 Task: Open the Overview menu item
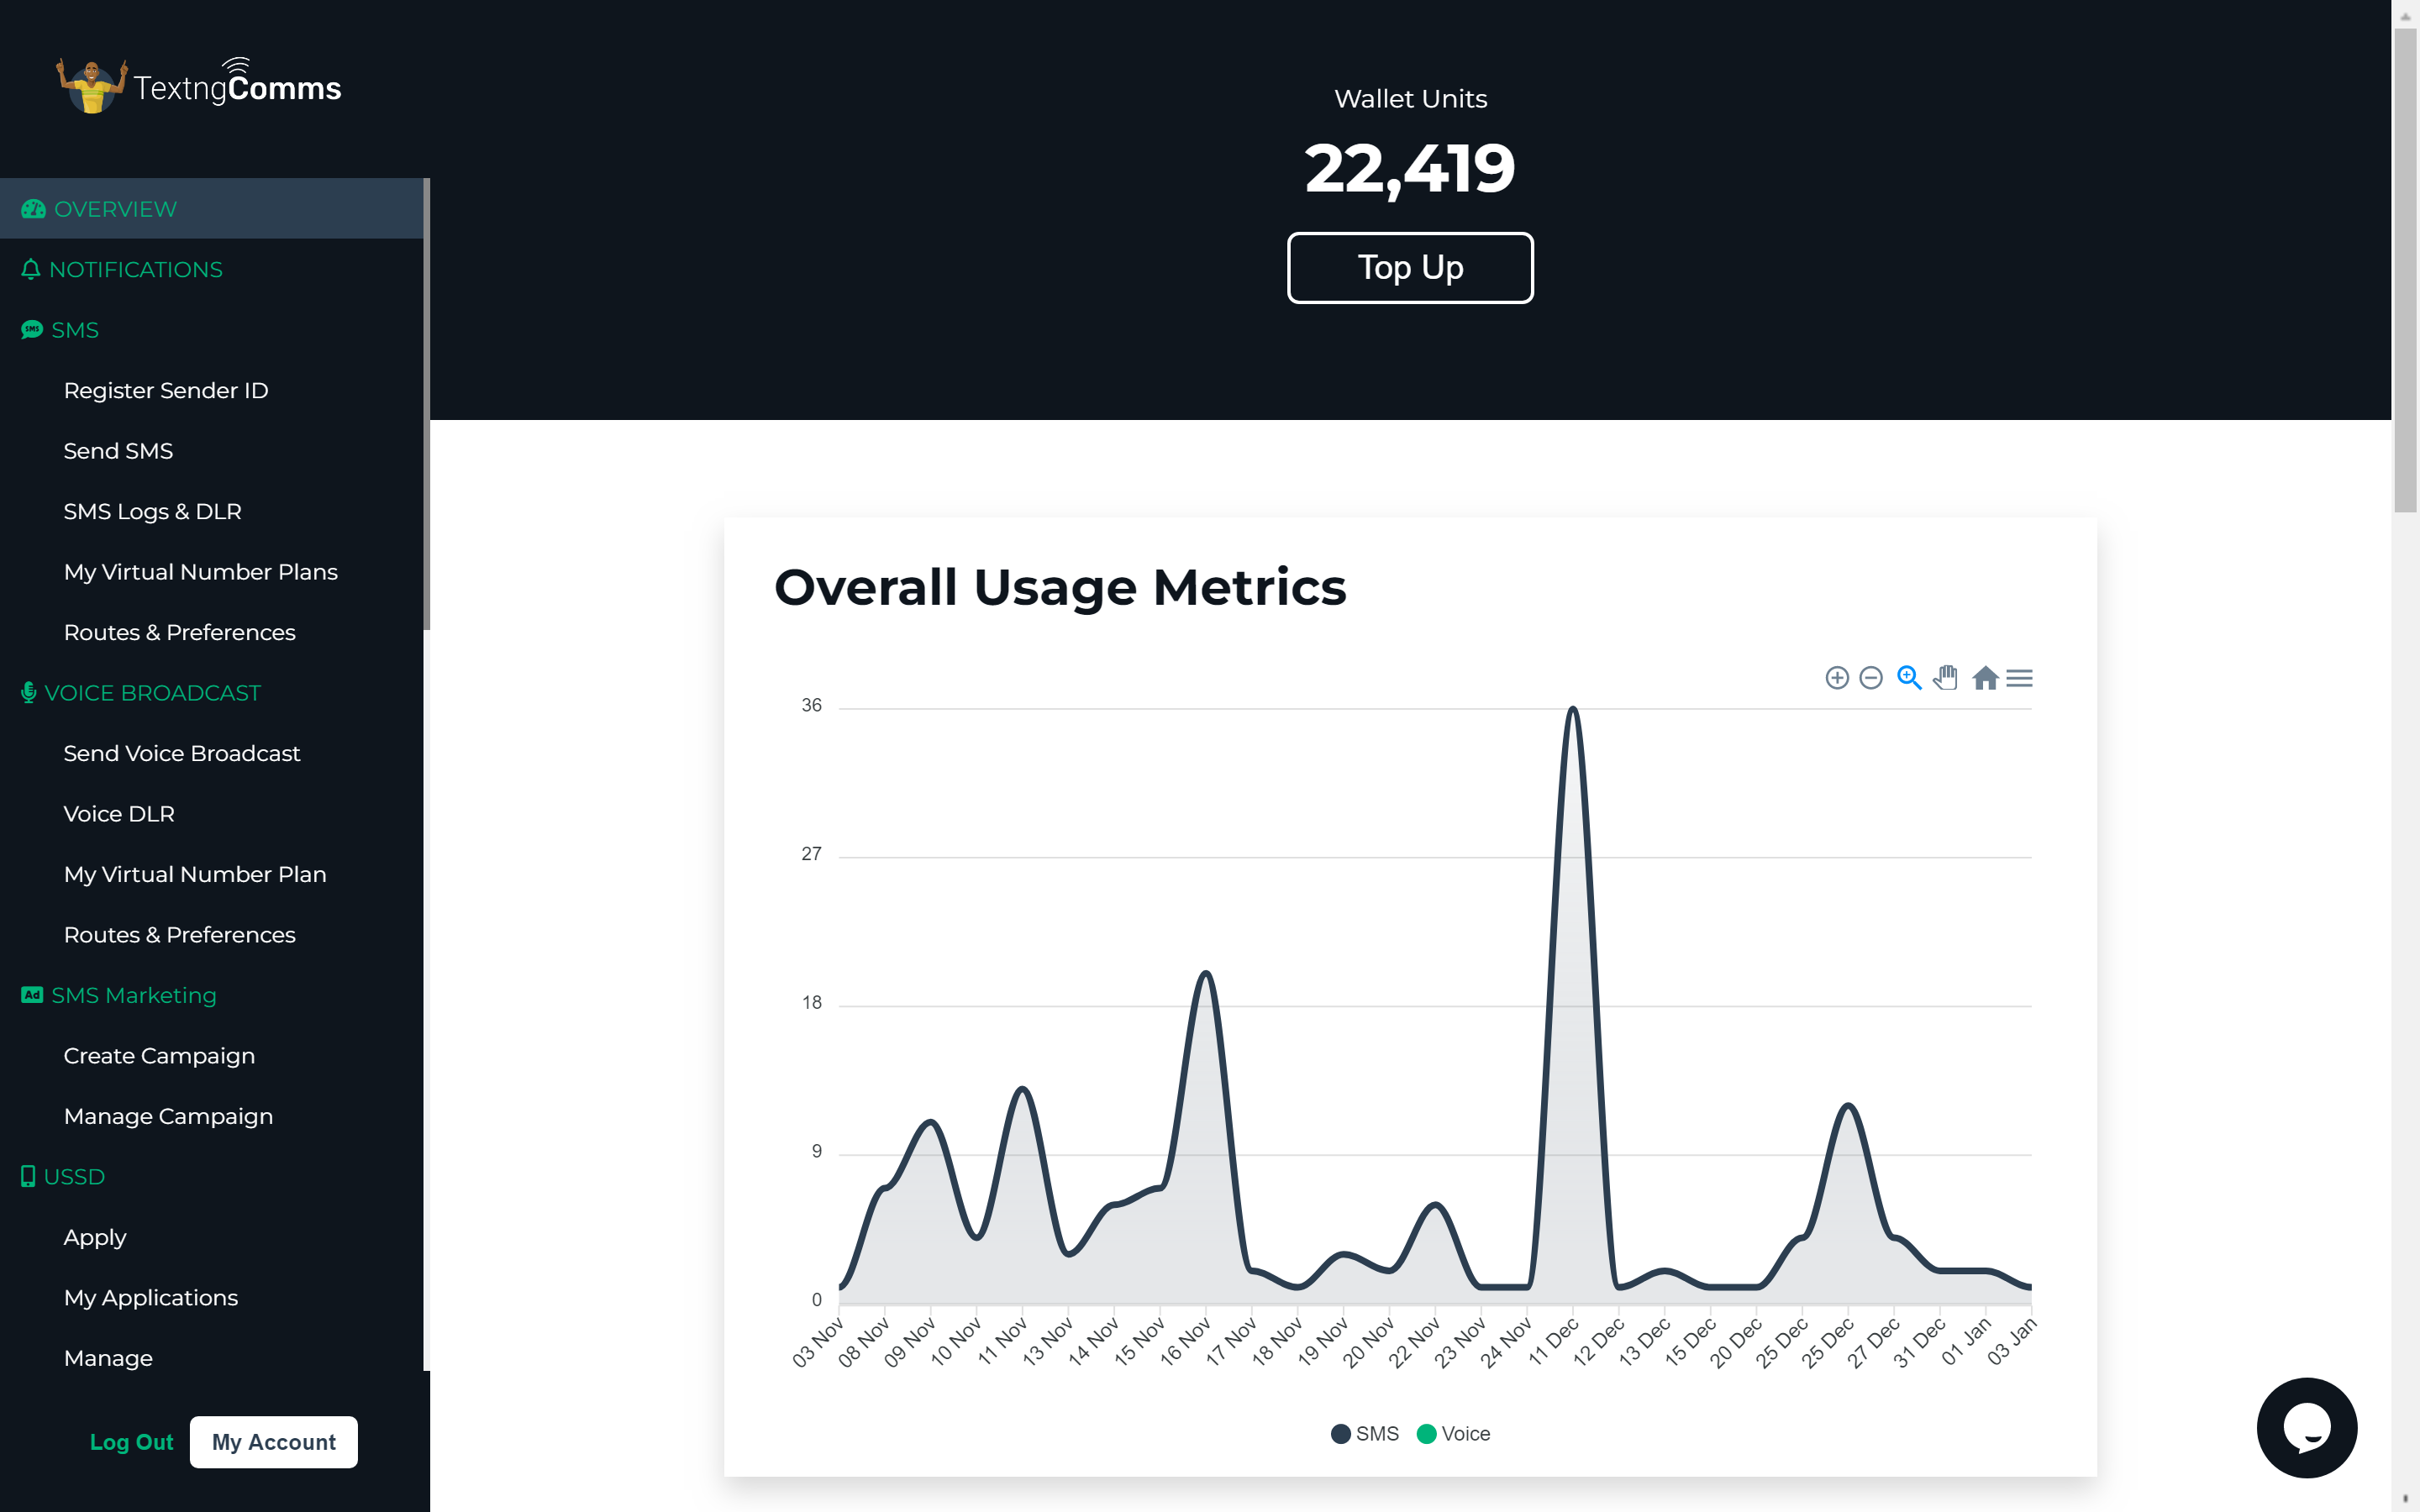pos(115,209)
